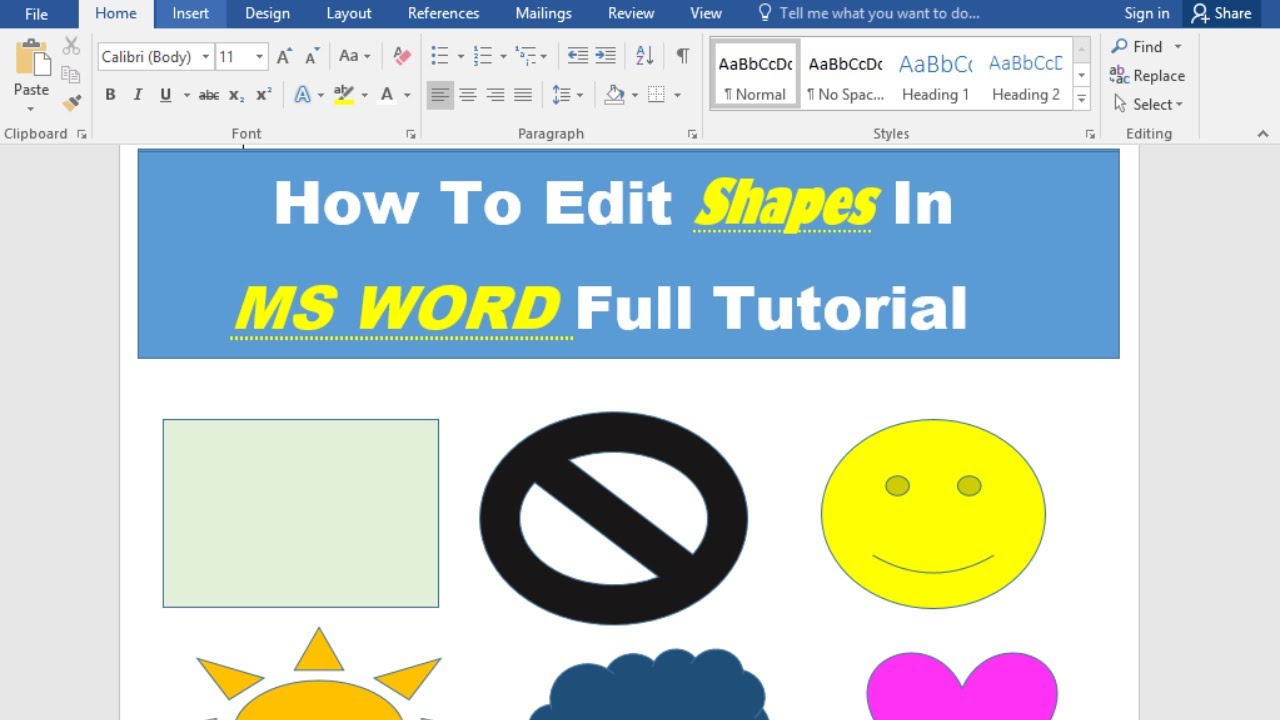
Task: Expand bullets list dropdown arrow
Action: [x=460, y=57]
